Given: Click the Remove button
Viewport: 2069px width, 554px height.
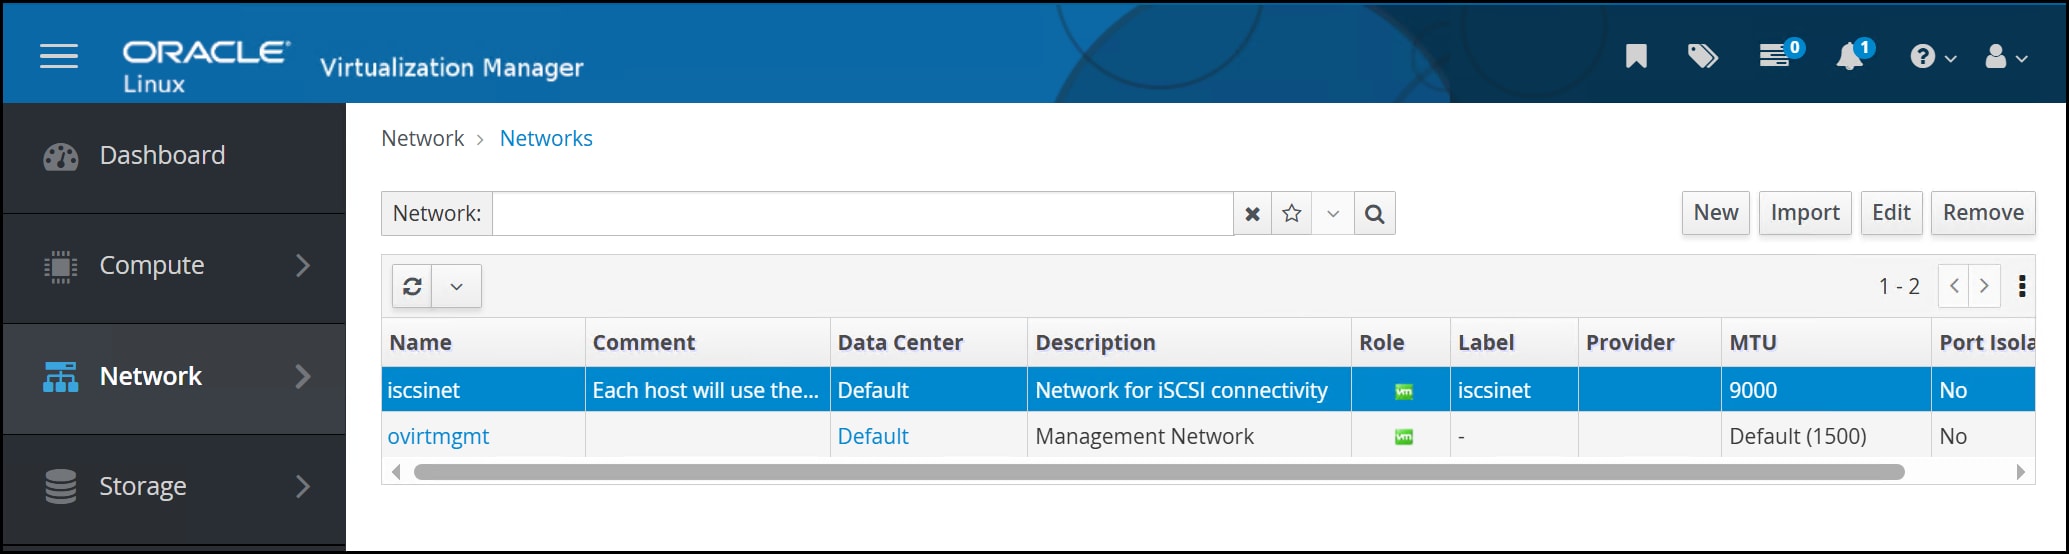Looking at the screenshot, I should click(x=1983, y=213).
